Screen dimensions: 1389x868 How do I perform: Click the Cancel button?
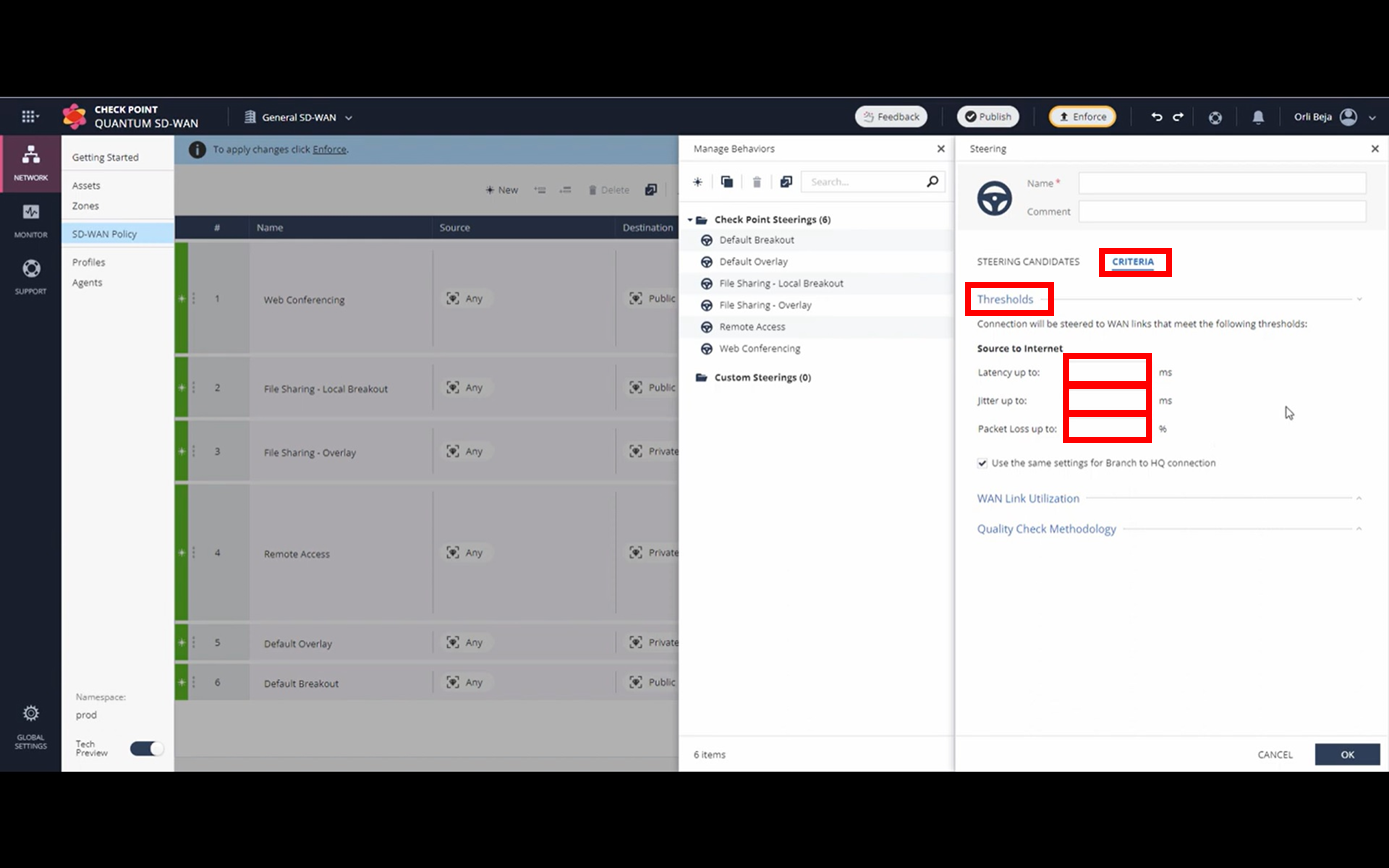pyautogui.click(x=1275, y=755)
